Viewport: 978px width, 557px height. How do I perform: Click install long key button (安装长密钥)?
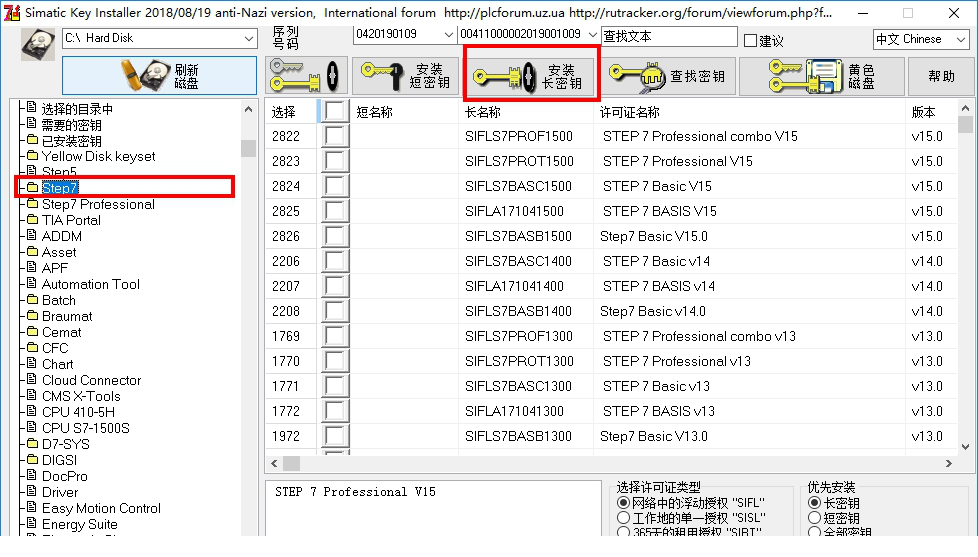(x=531, y=76)
